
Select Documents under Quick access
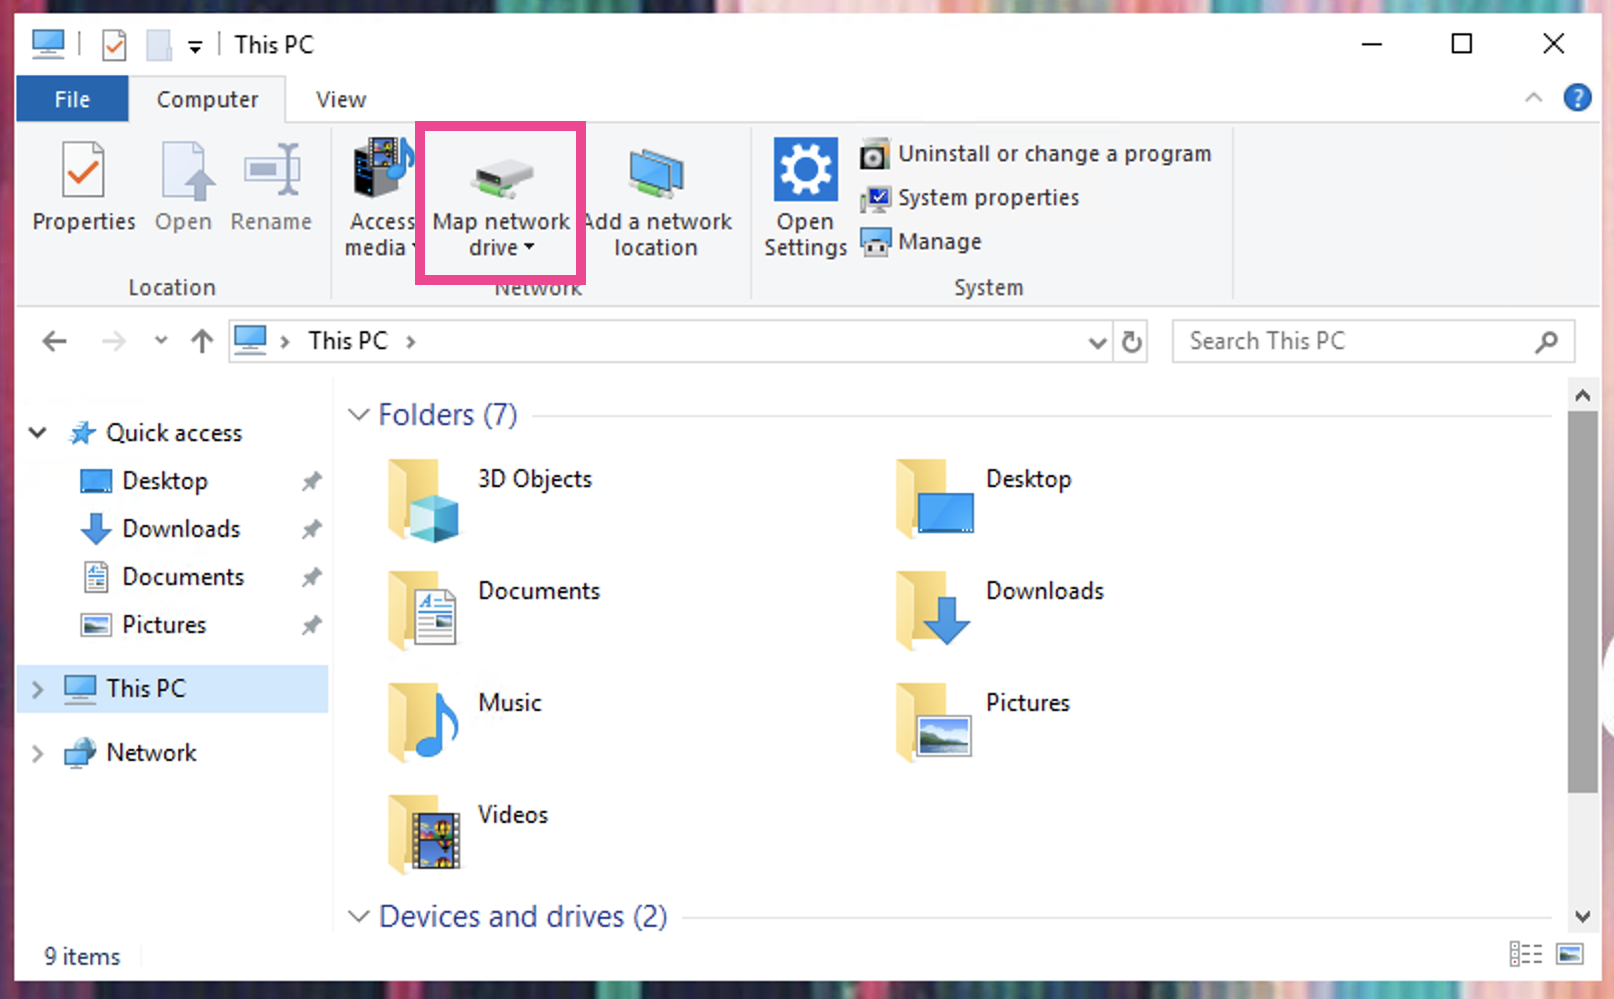coord(183,577)
